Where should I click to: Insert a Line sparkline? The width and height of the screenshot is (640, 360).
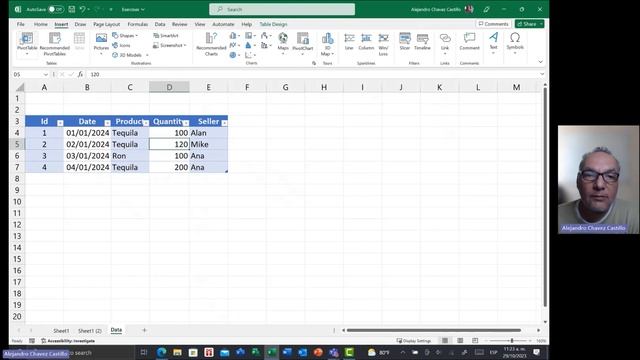click(349, 42)
